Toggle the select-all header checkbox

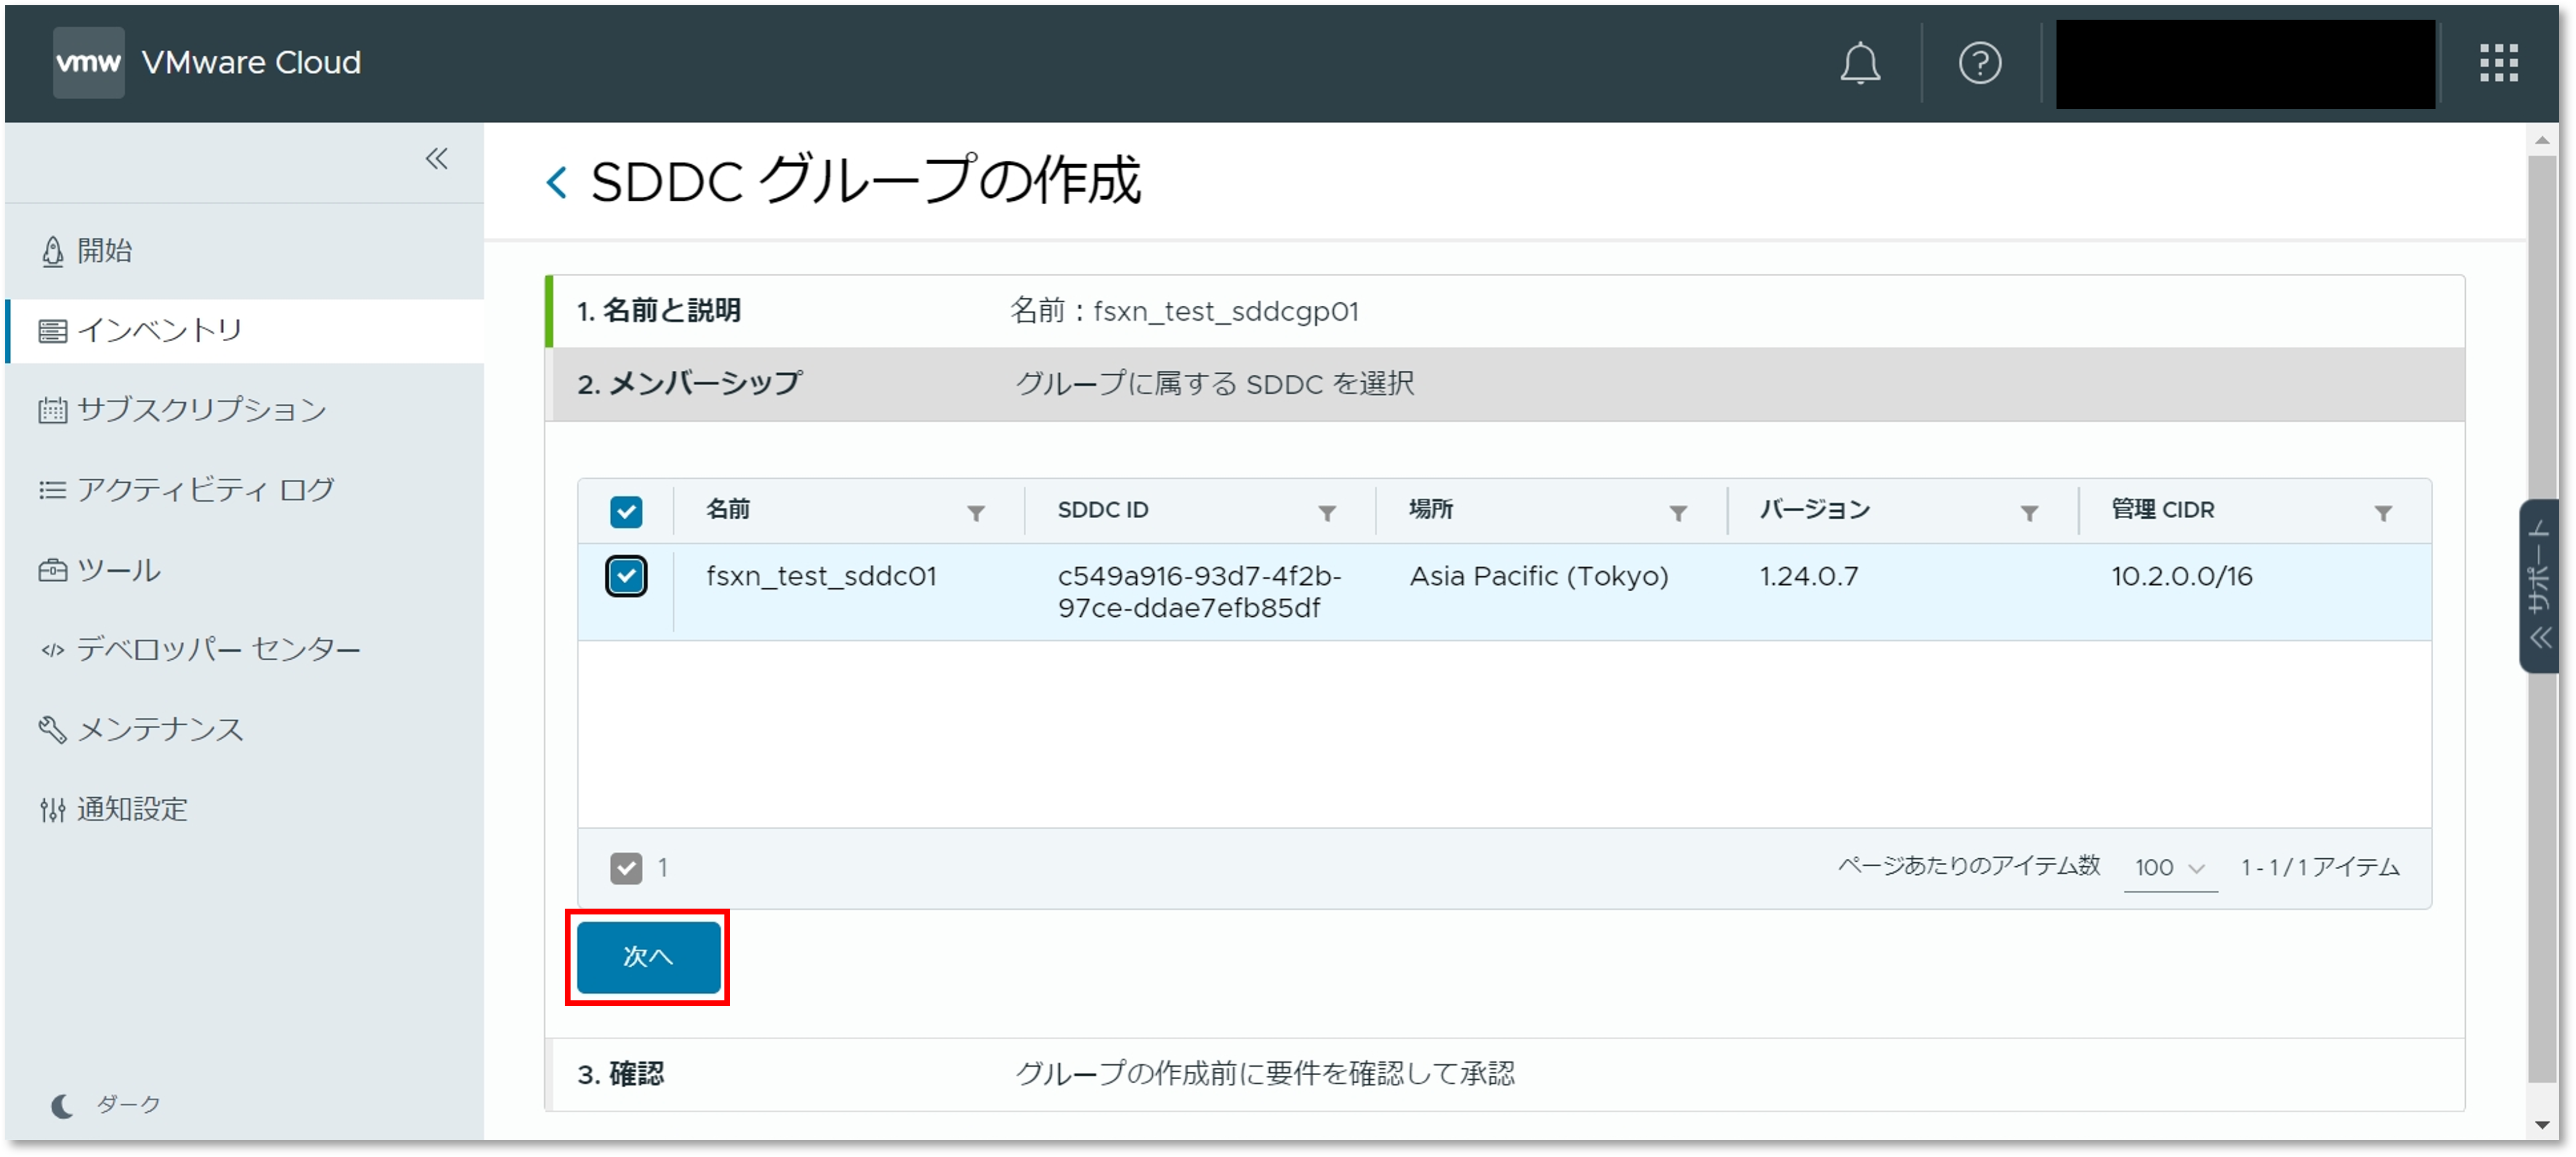[626, 512]
